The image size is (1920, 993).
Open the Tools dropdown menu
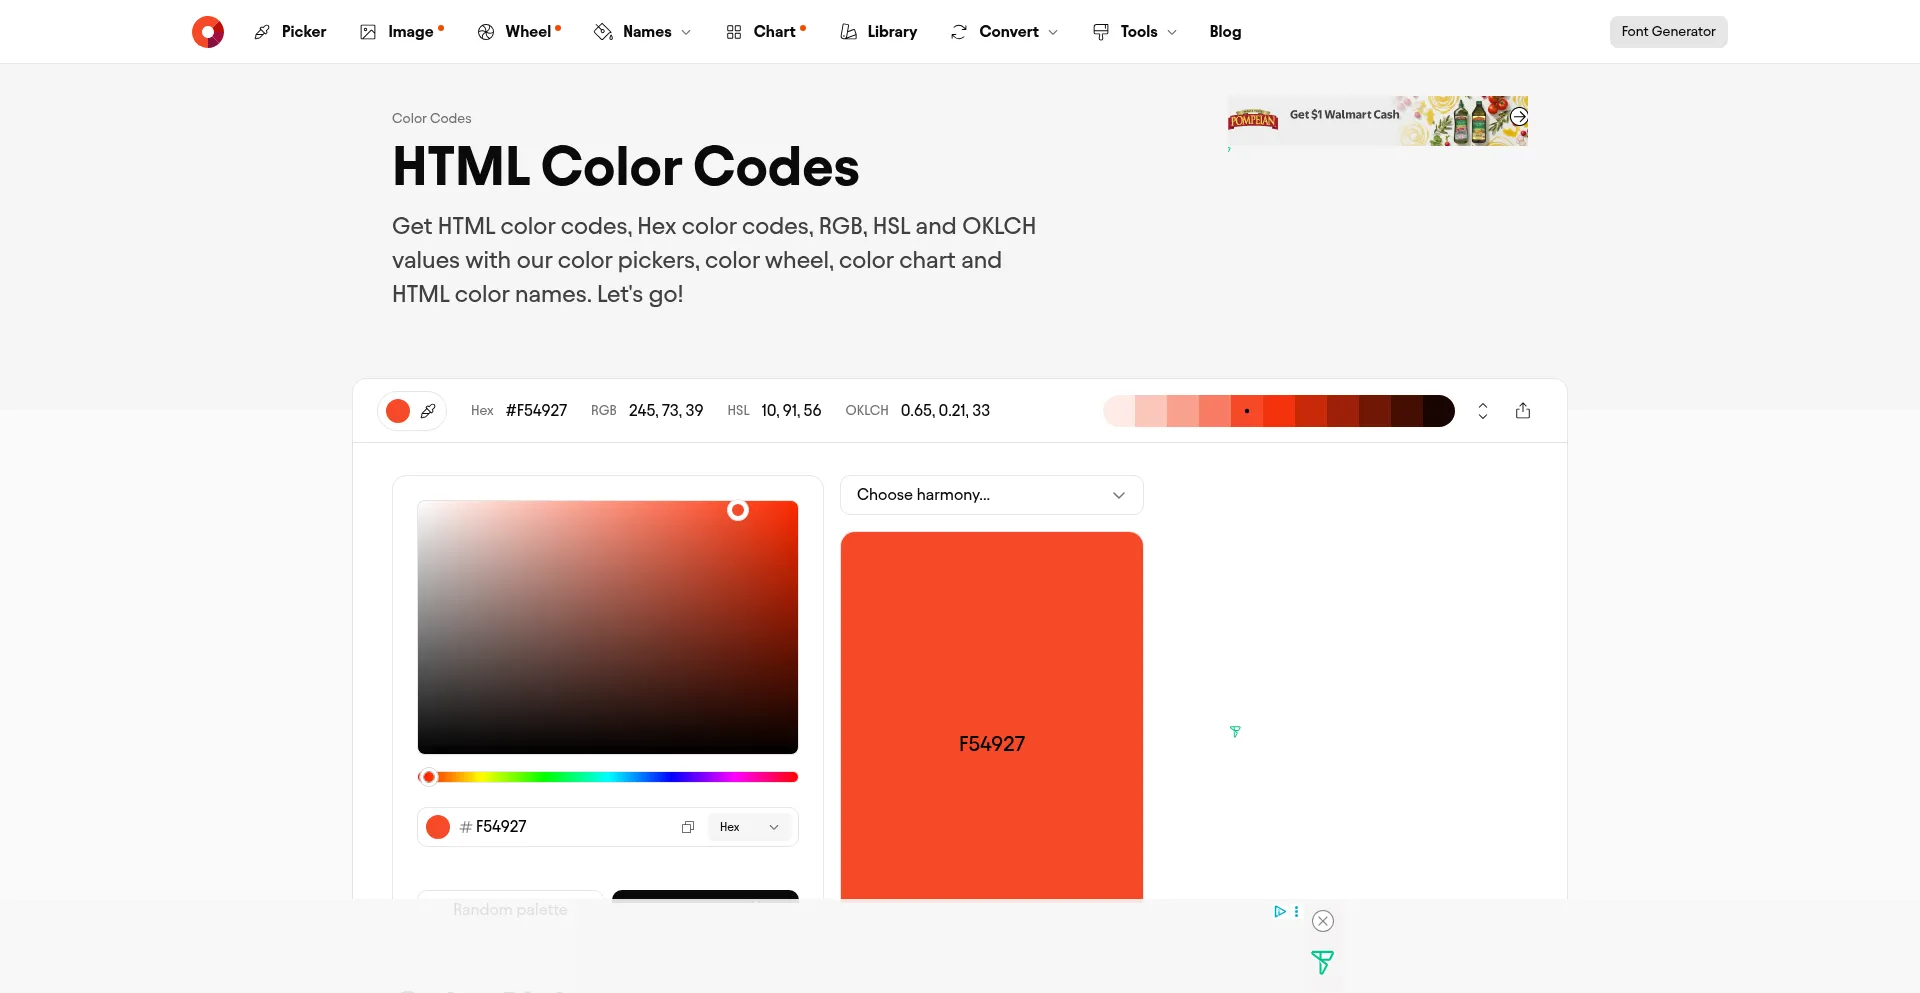click(x=1134, y=31)
